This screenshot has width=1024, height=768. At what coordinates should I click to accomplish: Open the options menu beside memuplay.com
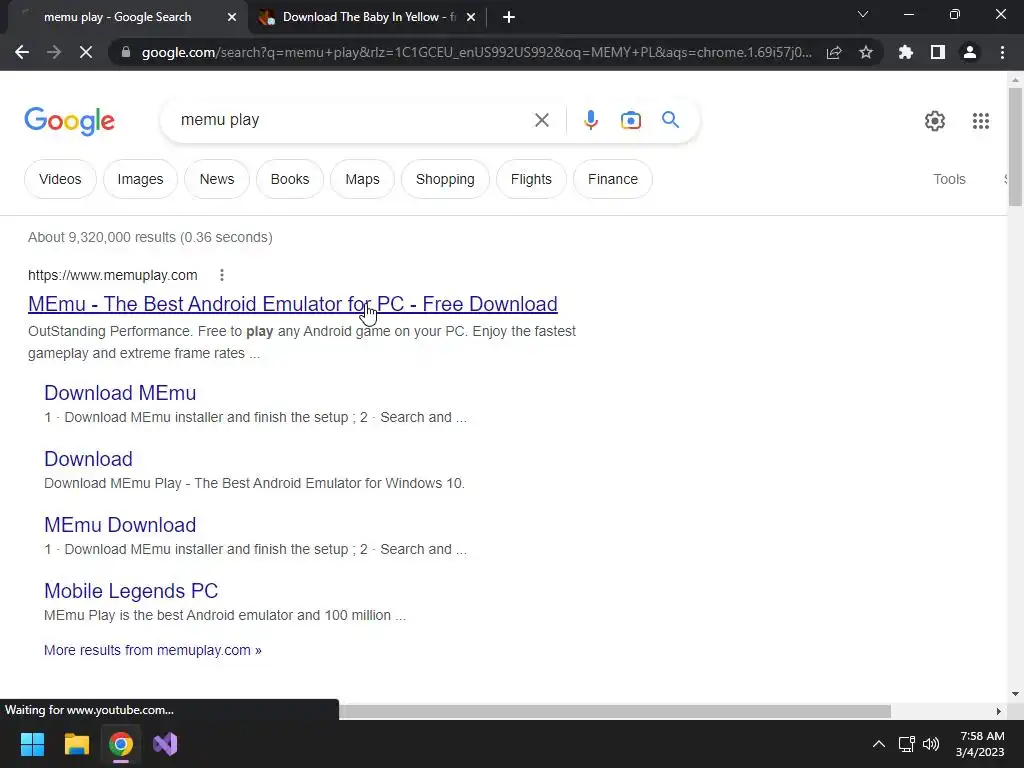(x=222, y=275)
